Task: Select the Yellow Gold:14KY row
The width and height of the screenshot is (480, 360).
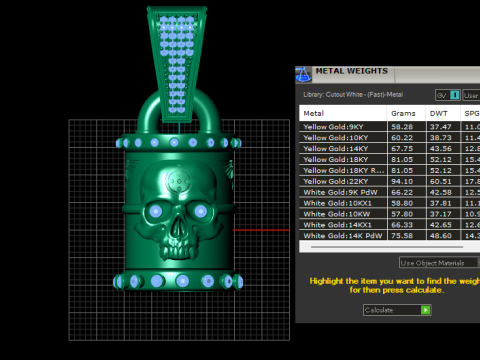Action: 390,149
